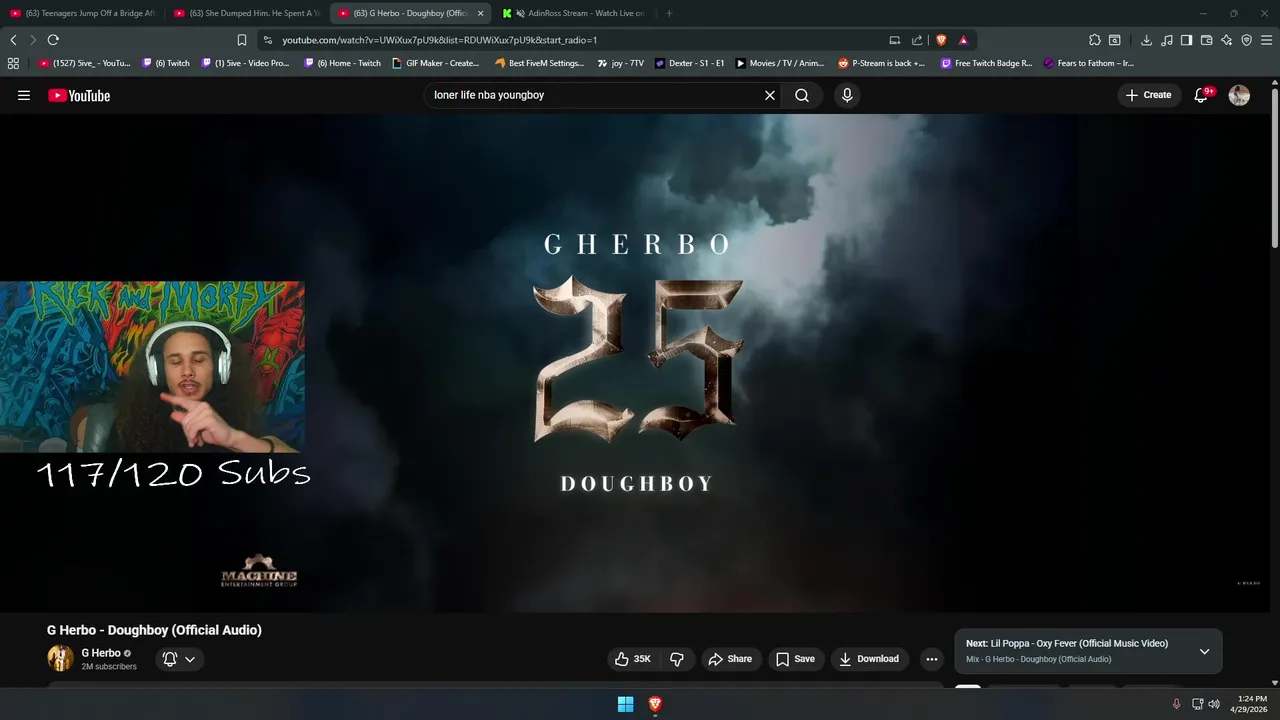Reload the current page
Screen dimensions: 1280x720
[53, 40]
